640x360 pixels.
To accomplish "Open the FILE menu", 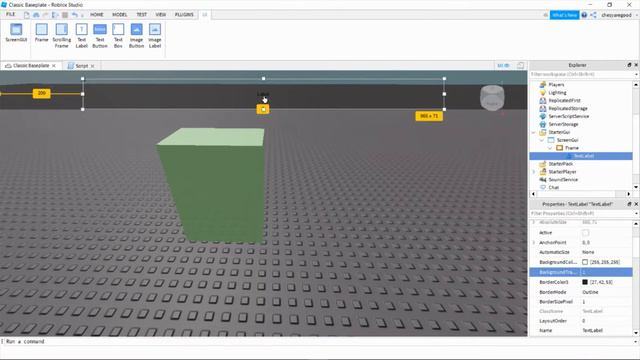I will (10, 15).
